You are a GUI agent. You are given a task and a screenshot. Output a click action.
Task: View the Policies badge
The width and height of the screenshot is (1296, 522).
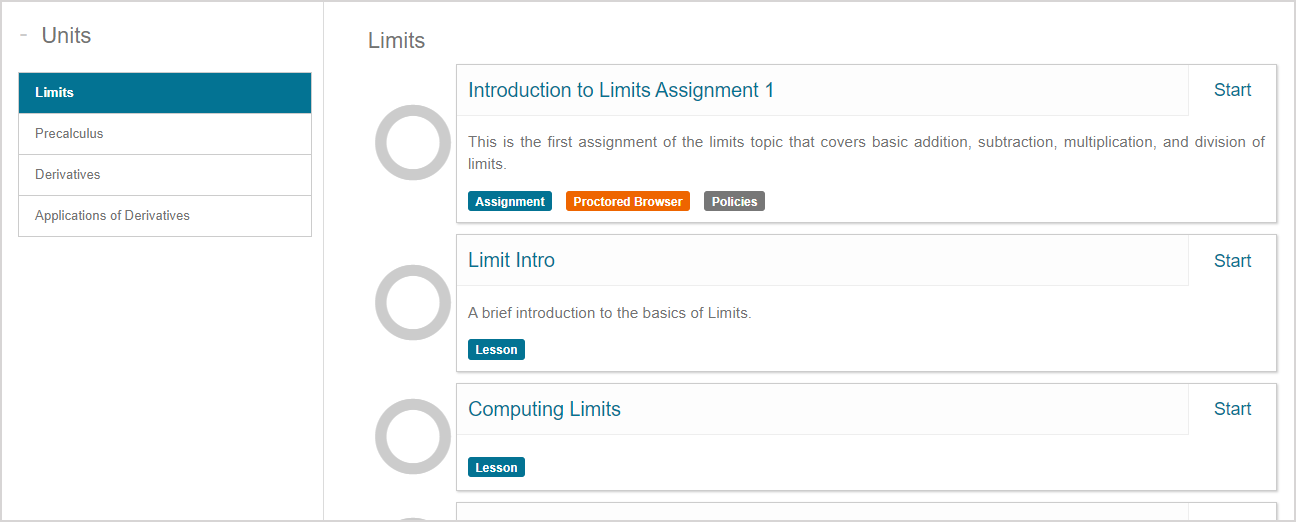(x=734, y=202)
